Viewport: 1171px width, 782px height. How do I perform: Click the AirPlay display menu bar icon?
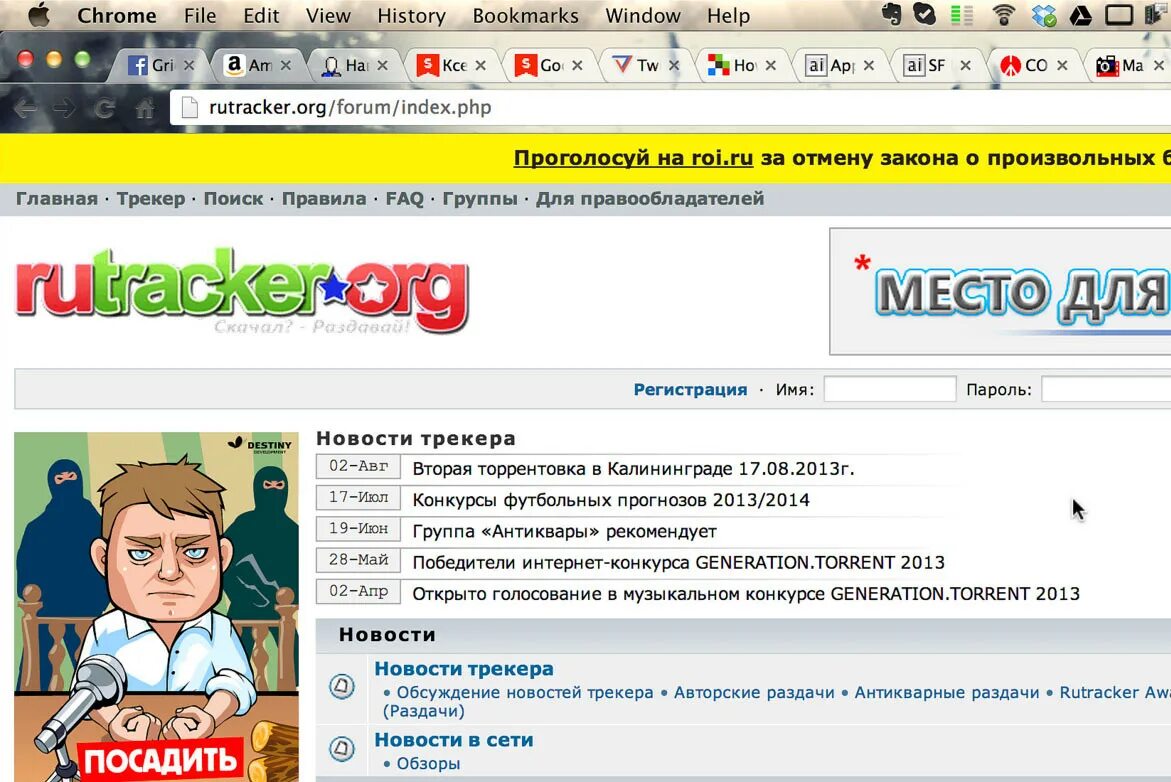pyautogui.click(x=1119, y=15)
